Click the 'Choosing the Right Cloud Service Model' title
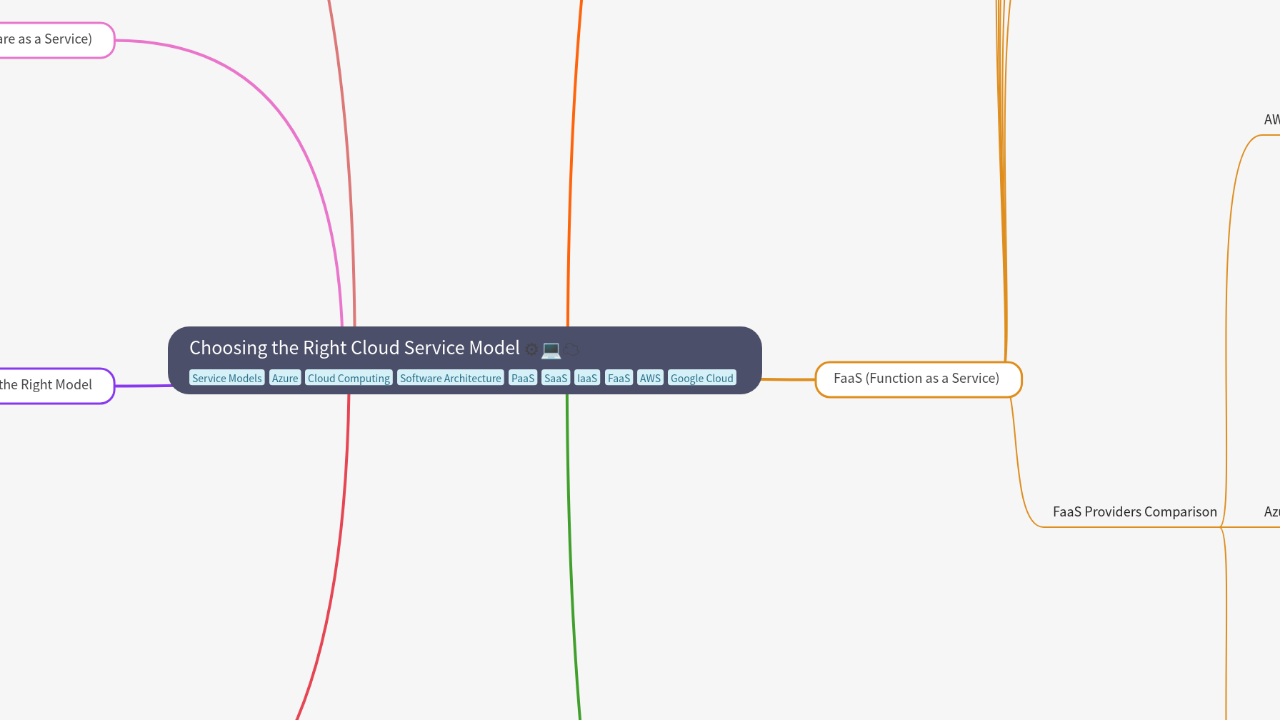Screen dimensions: 1280x720 354,348
